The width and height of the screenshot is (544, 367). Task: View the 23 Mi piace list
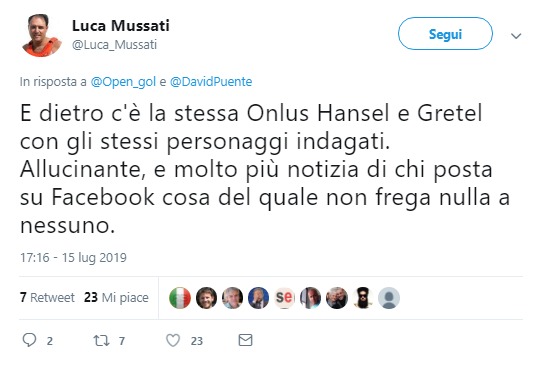(116, 298)
